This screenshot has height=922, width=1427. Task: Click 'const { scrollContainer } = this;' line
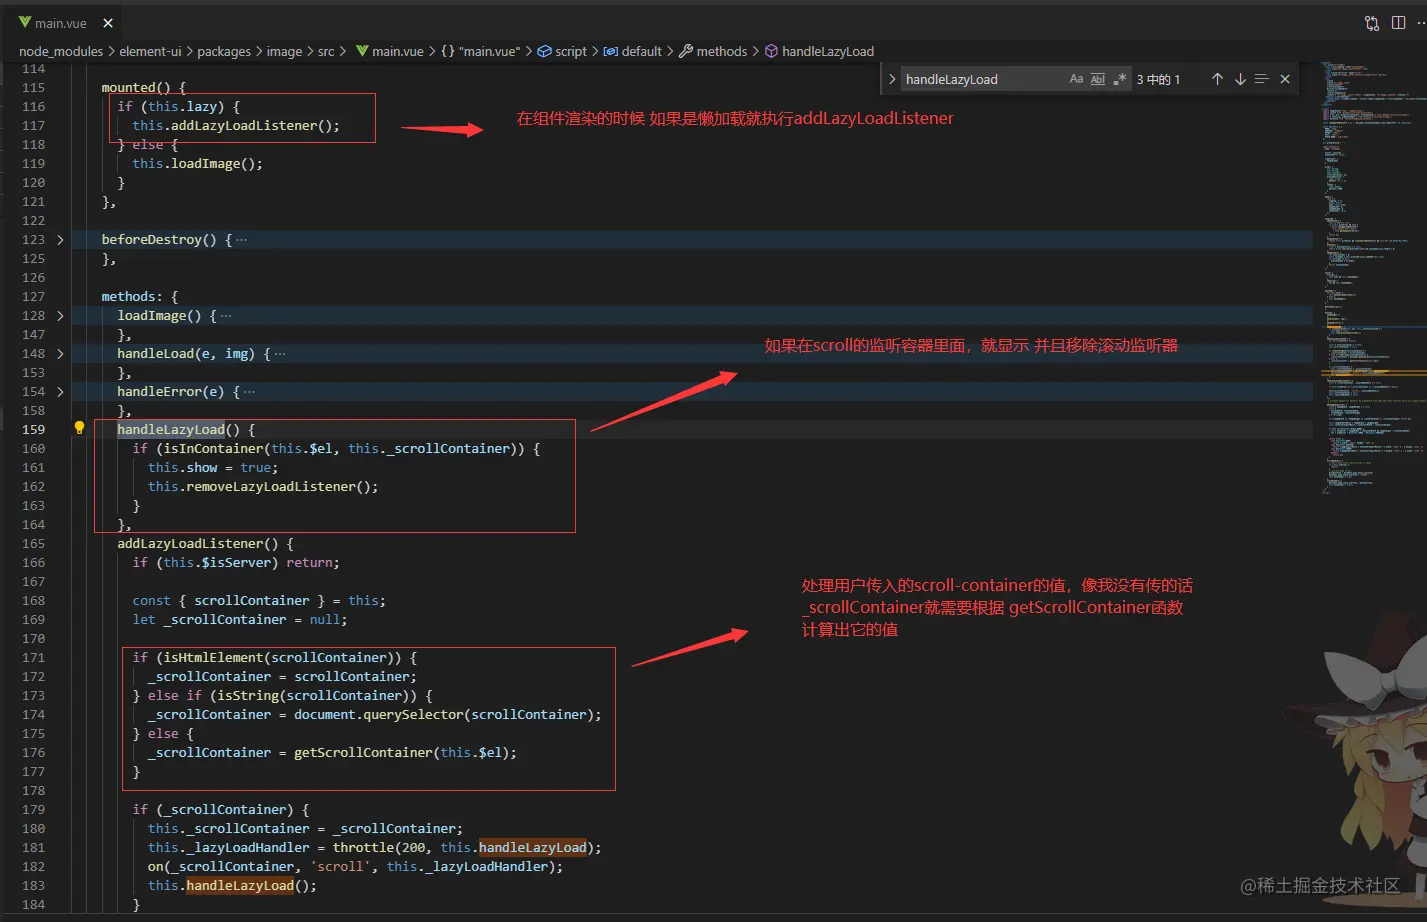tap(259, 601)
